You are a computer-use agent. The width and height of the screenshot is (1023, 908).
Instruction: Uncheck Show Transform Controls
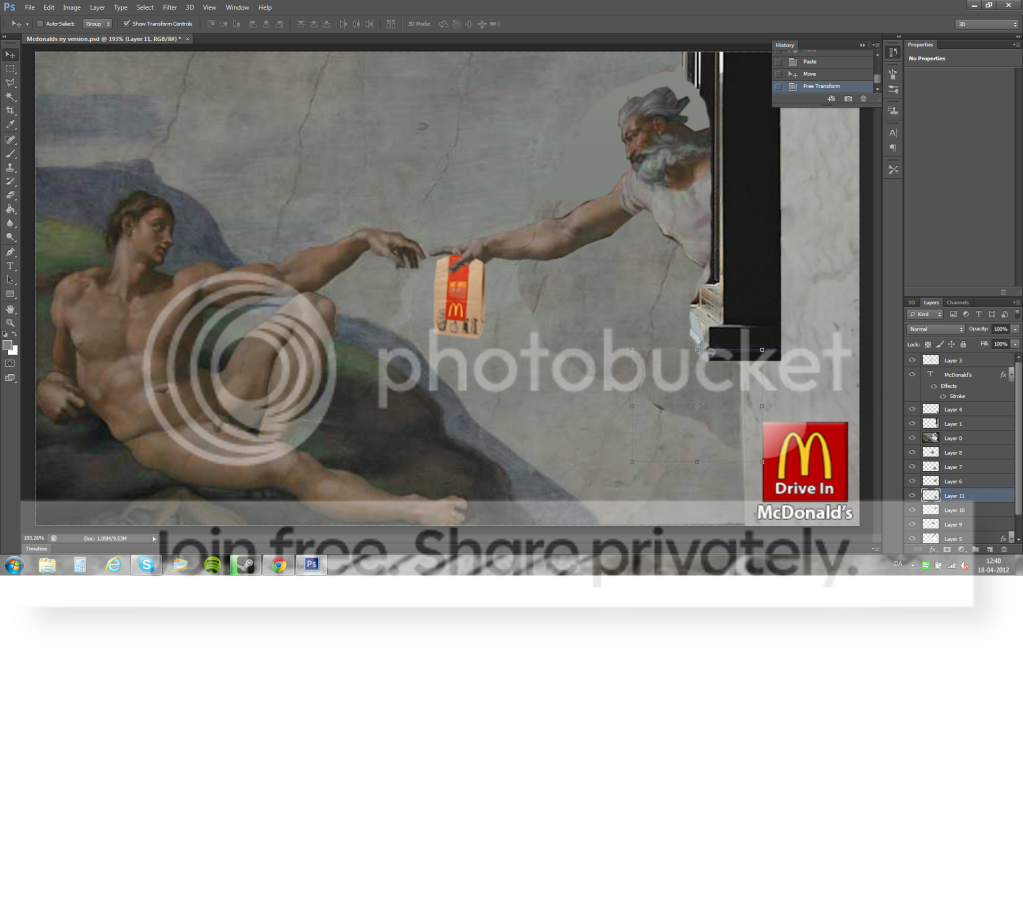tap(127, 24)
